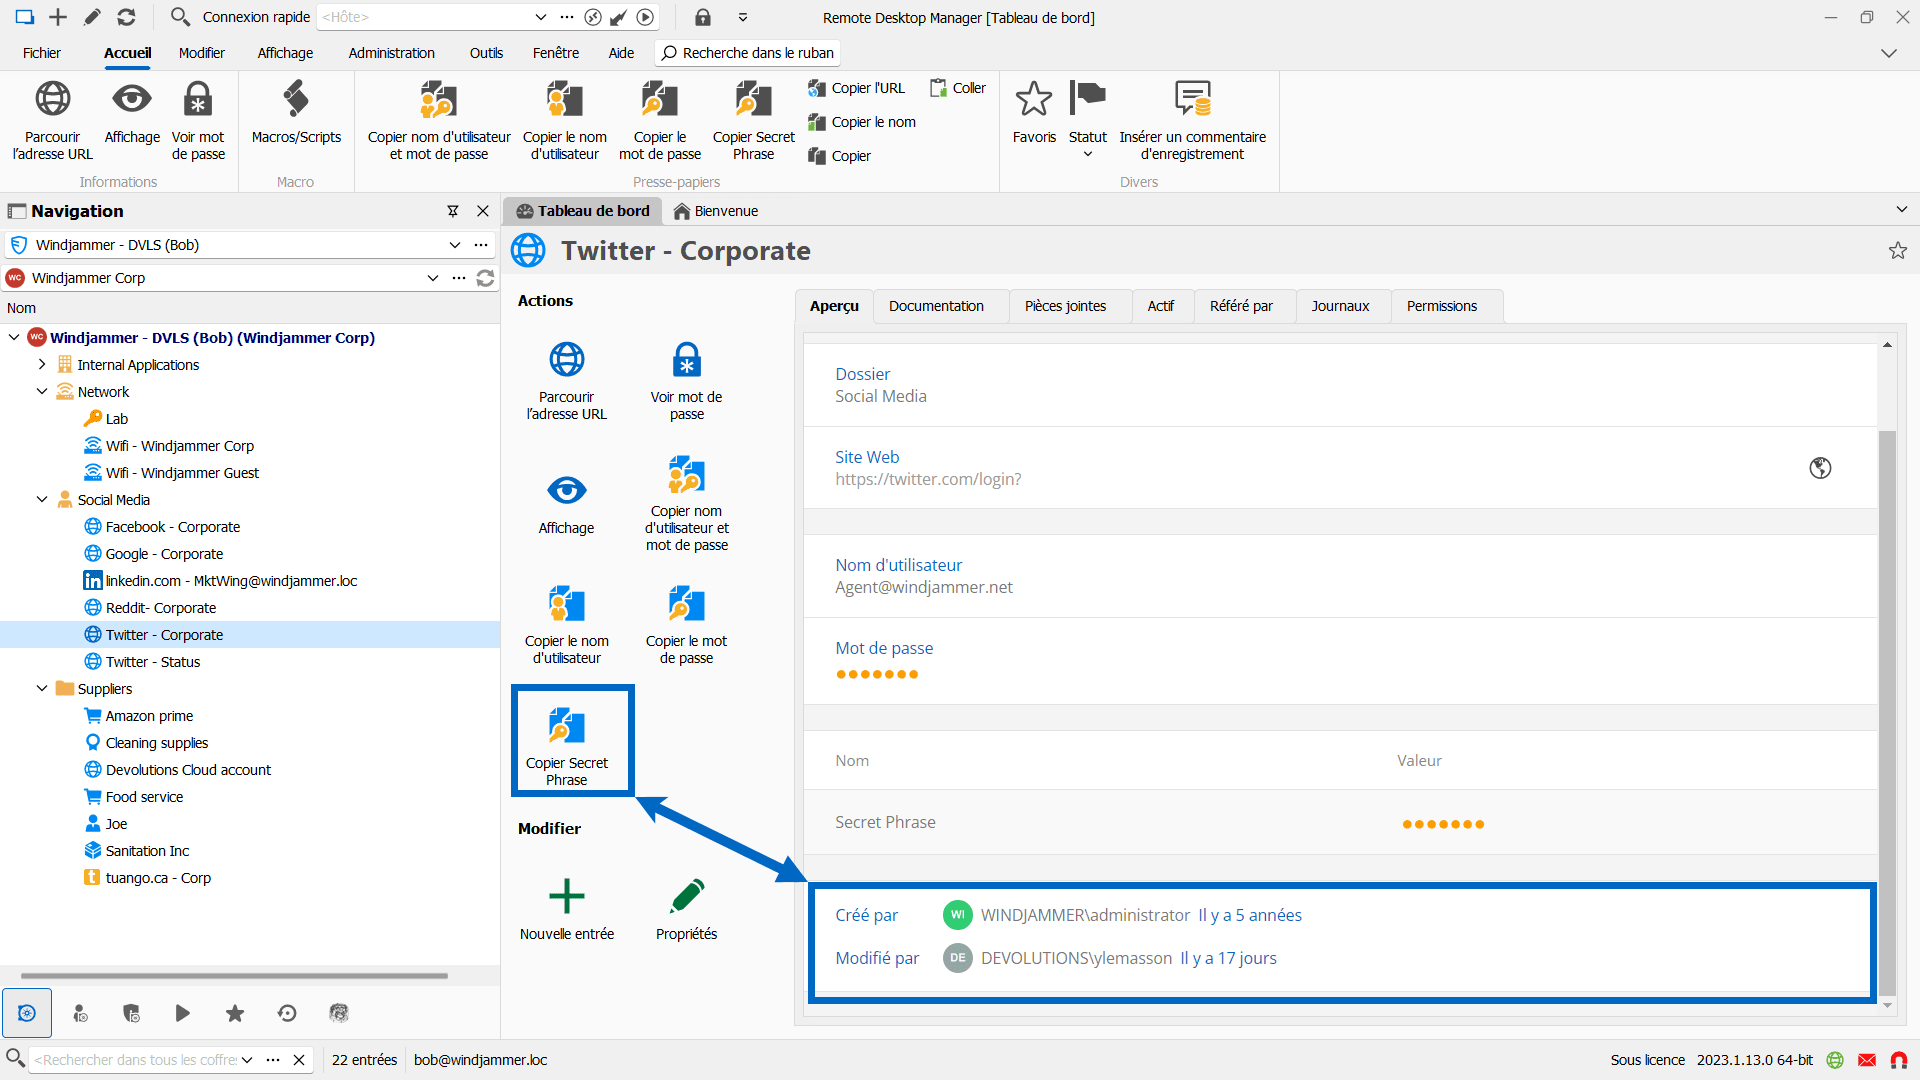The height and width of the screenshot is (1080, 1920).
Task: Open Macros/Scripts in the ribbon
Action: pyautogui.click(x=296, y=119)
